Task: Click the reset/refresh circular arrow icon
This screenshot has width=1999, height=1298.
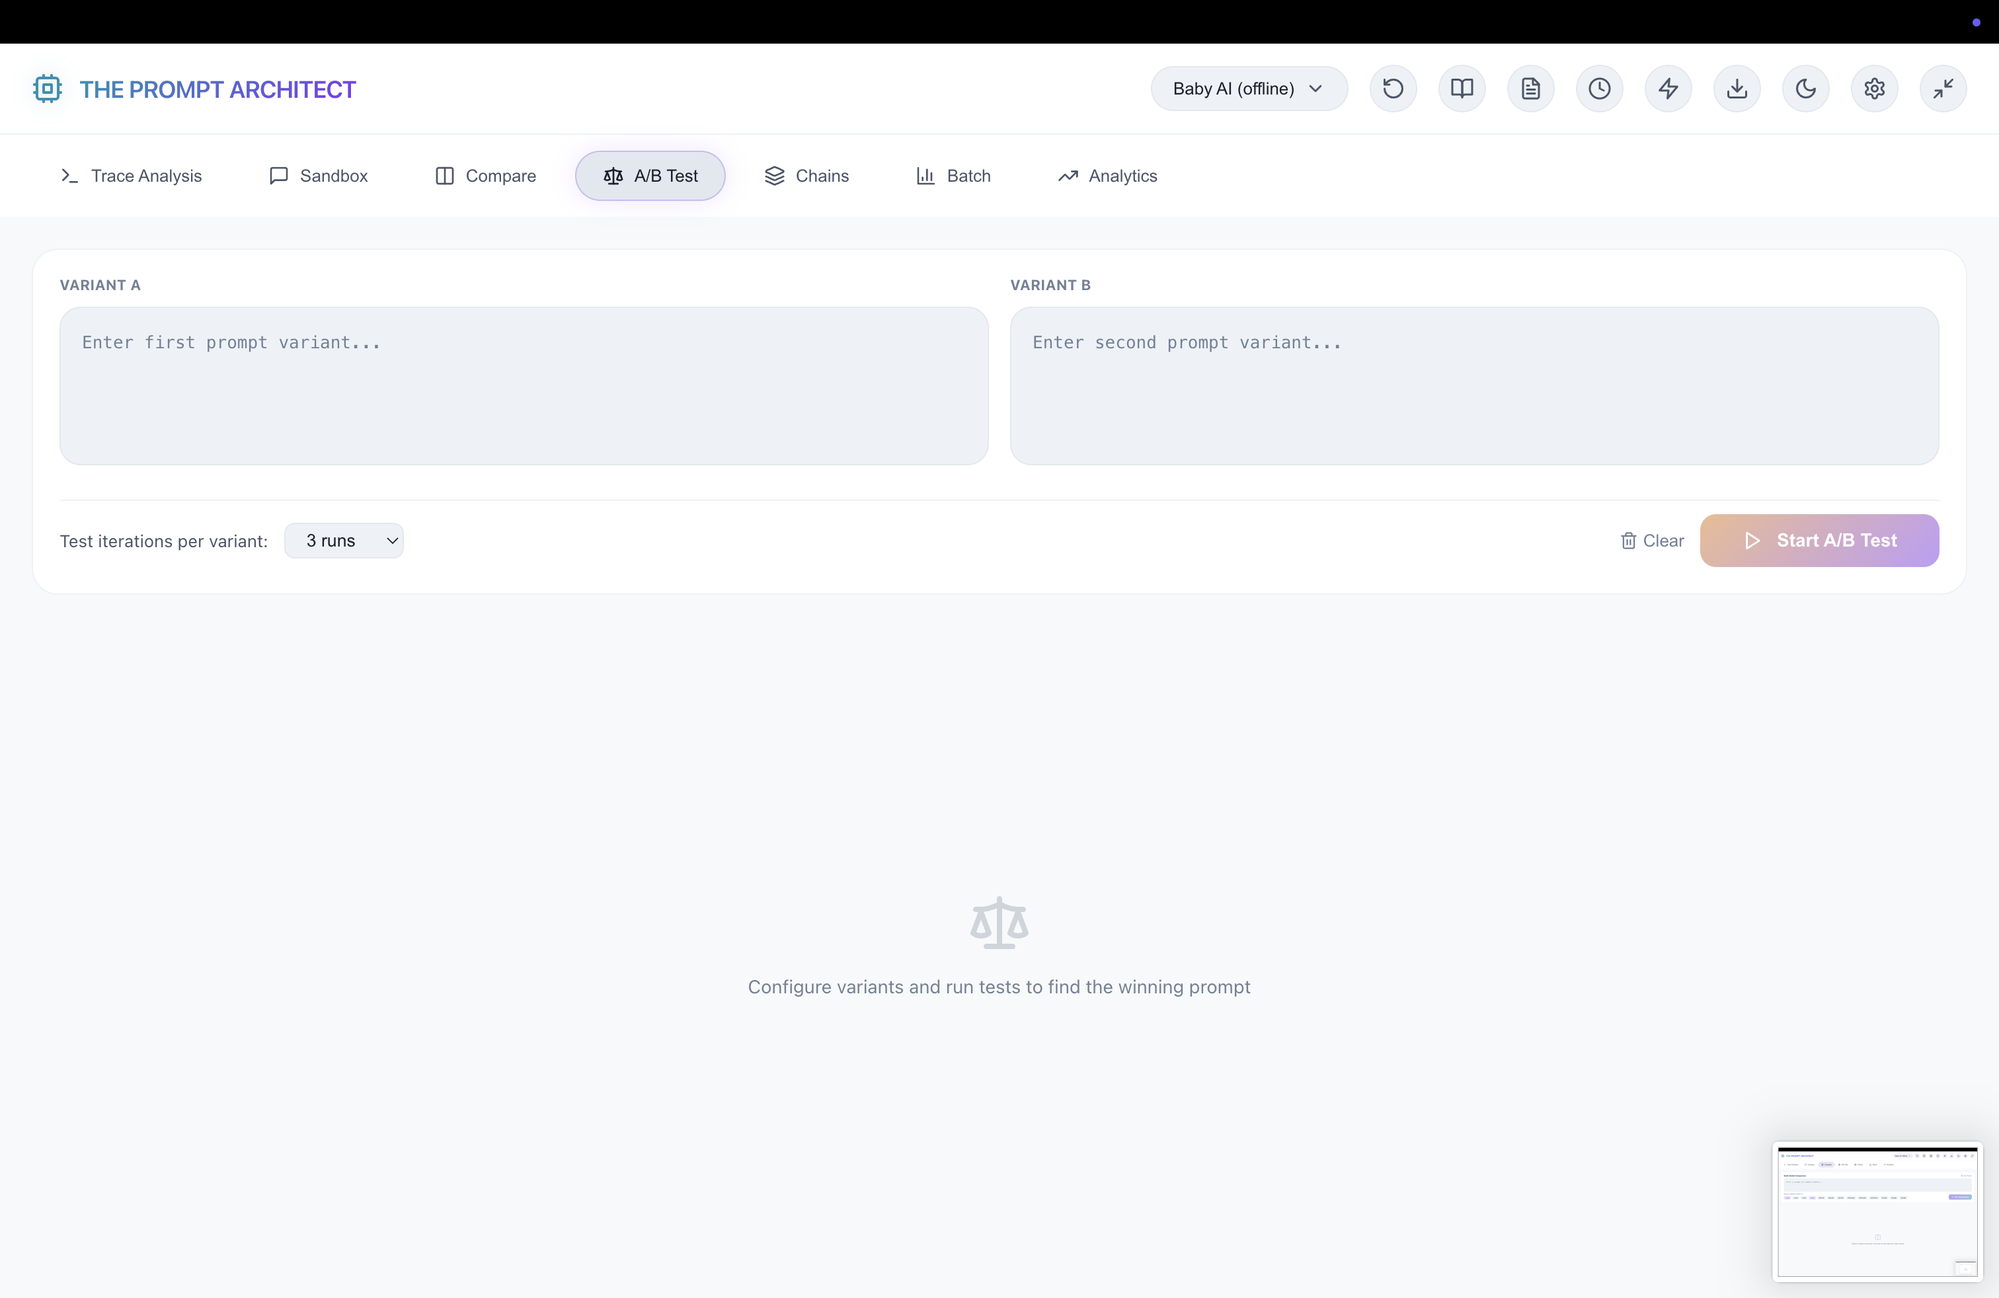Action: [x=1393, y=89]
